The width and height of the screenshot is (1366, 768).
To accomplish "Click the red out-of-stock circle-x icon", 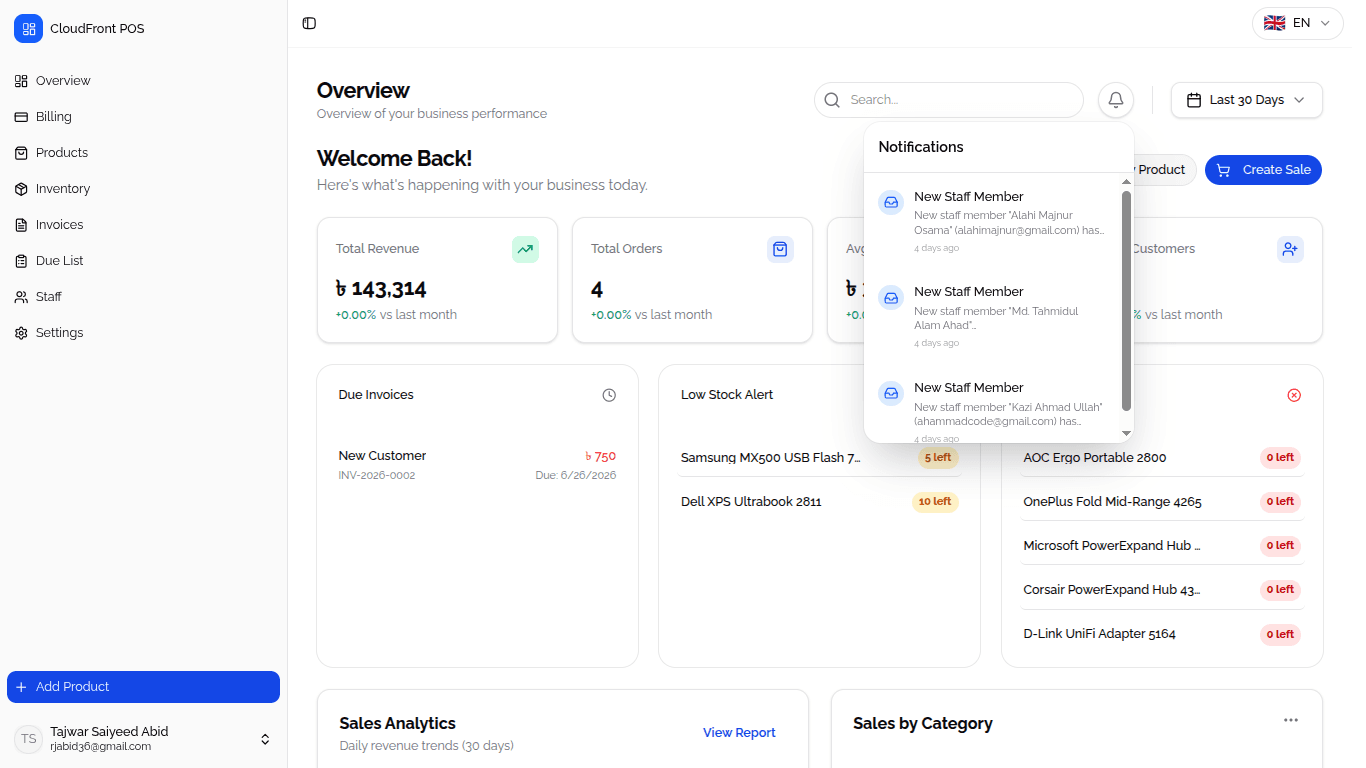I will [1294, 395].
